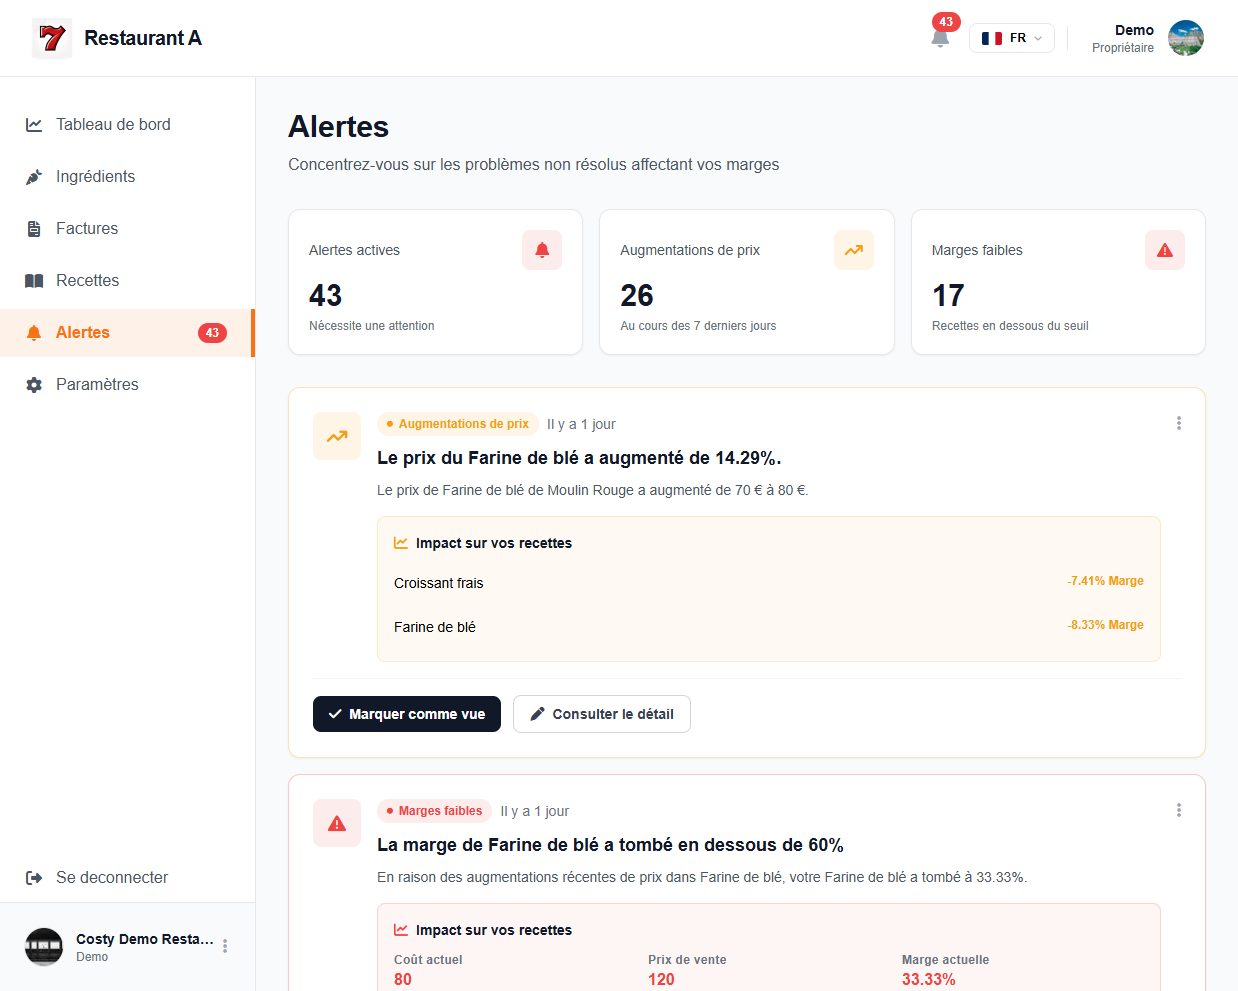The image size is (1238, 991).
Task: Open Costy Demo Restaurant workspace options
Action: pos(225,946)
